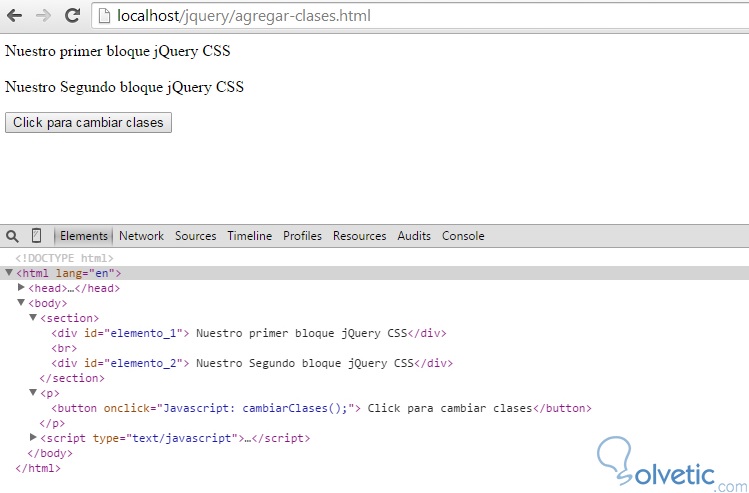Expand the head element node
This screenshot has height=493, width=749.
(x=22, y=288)
